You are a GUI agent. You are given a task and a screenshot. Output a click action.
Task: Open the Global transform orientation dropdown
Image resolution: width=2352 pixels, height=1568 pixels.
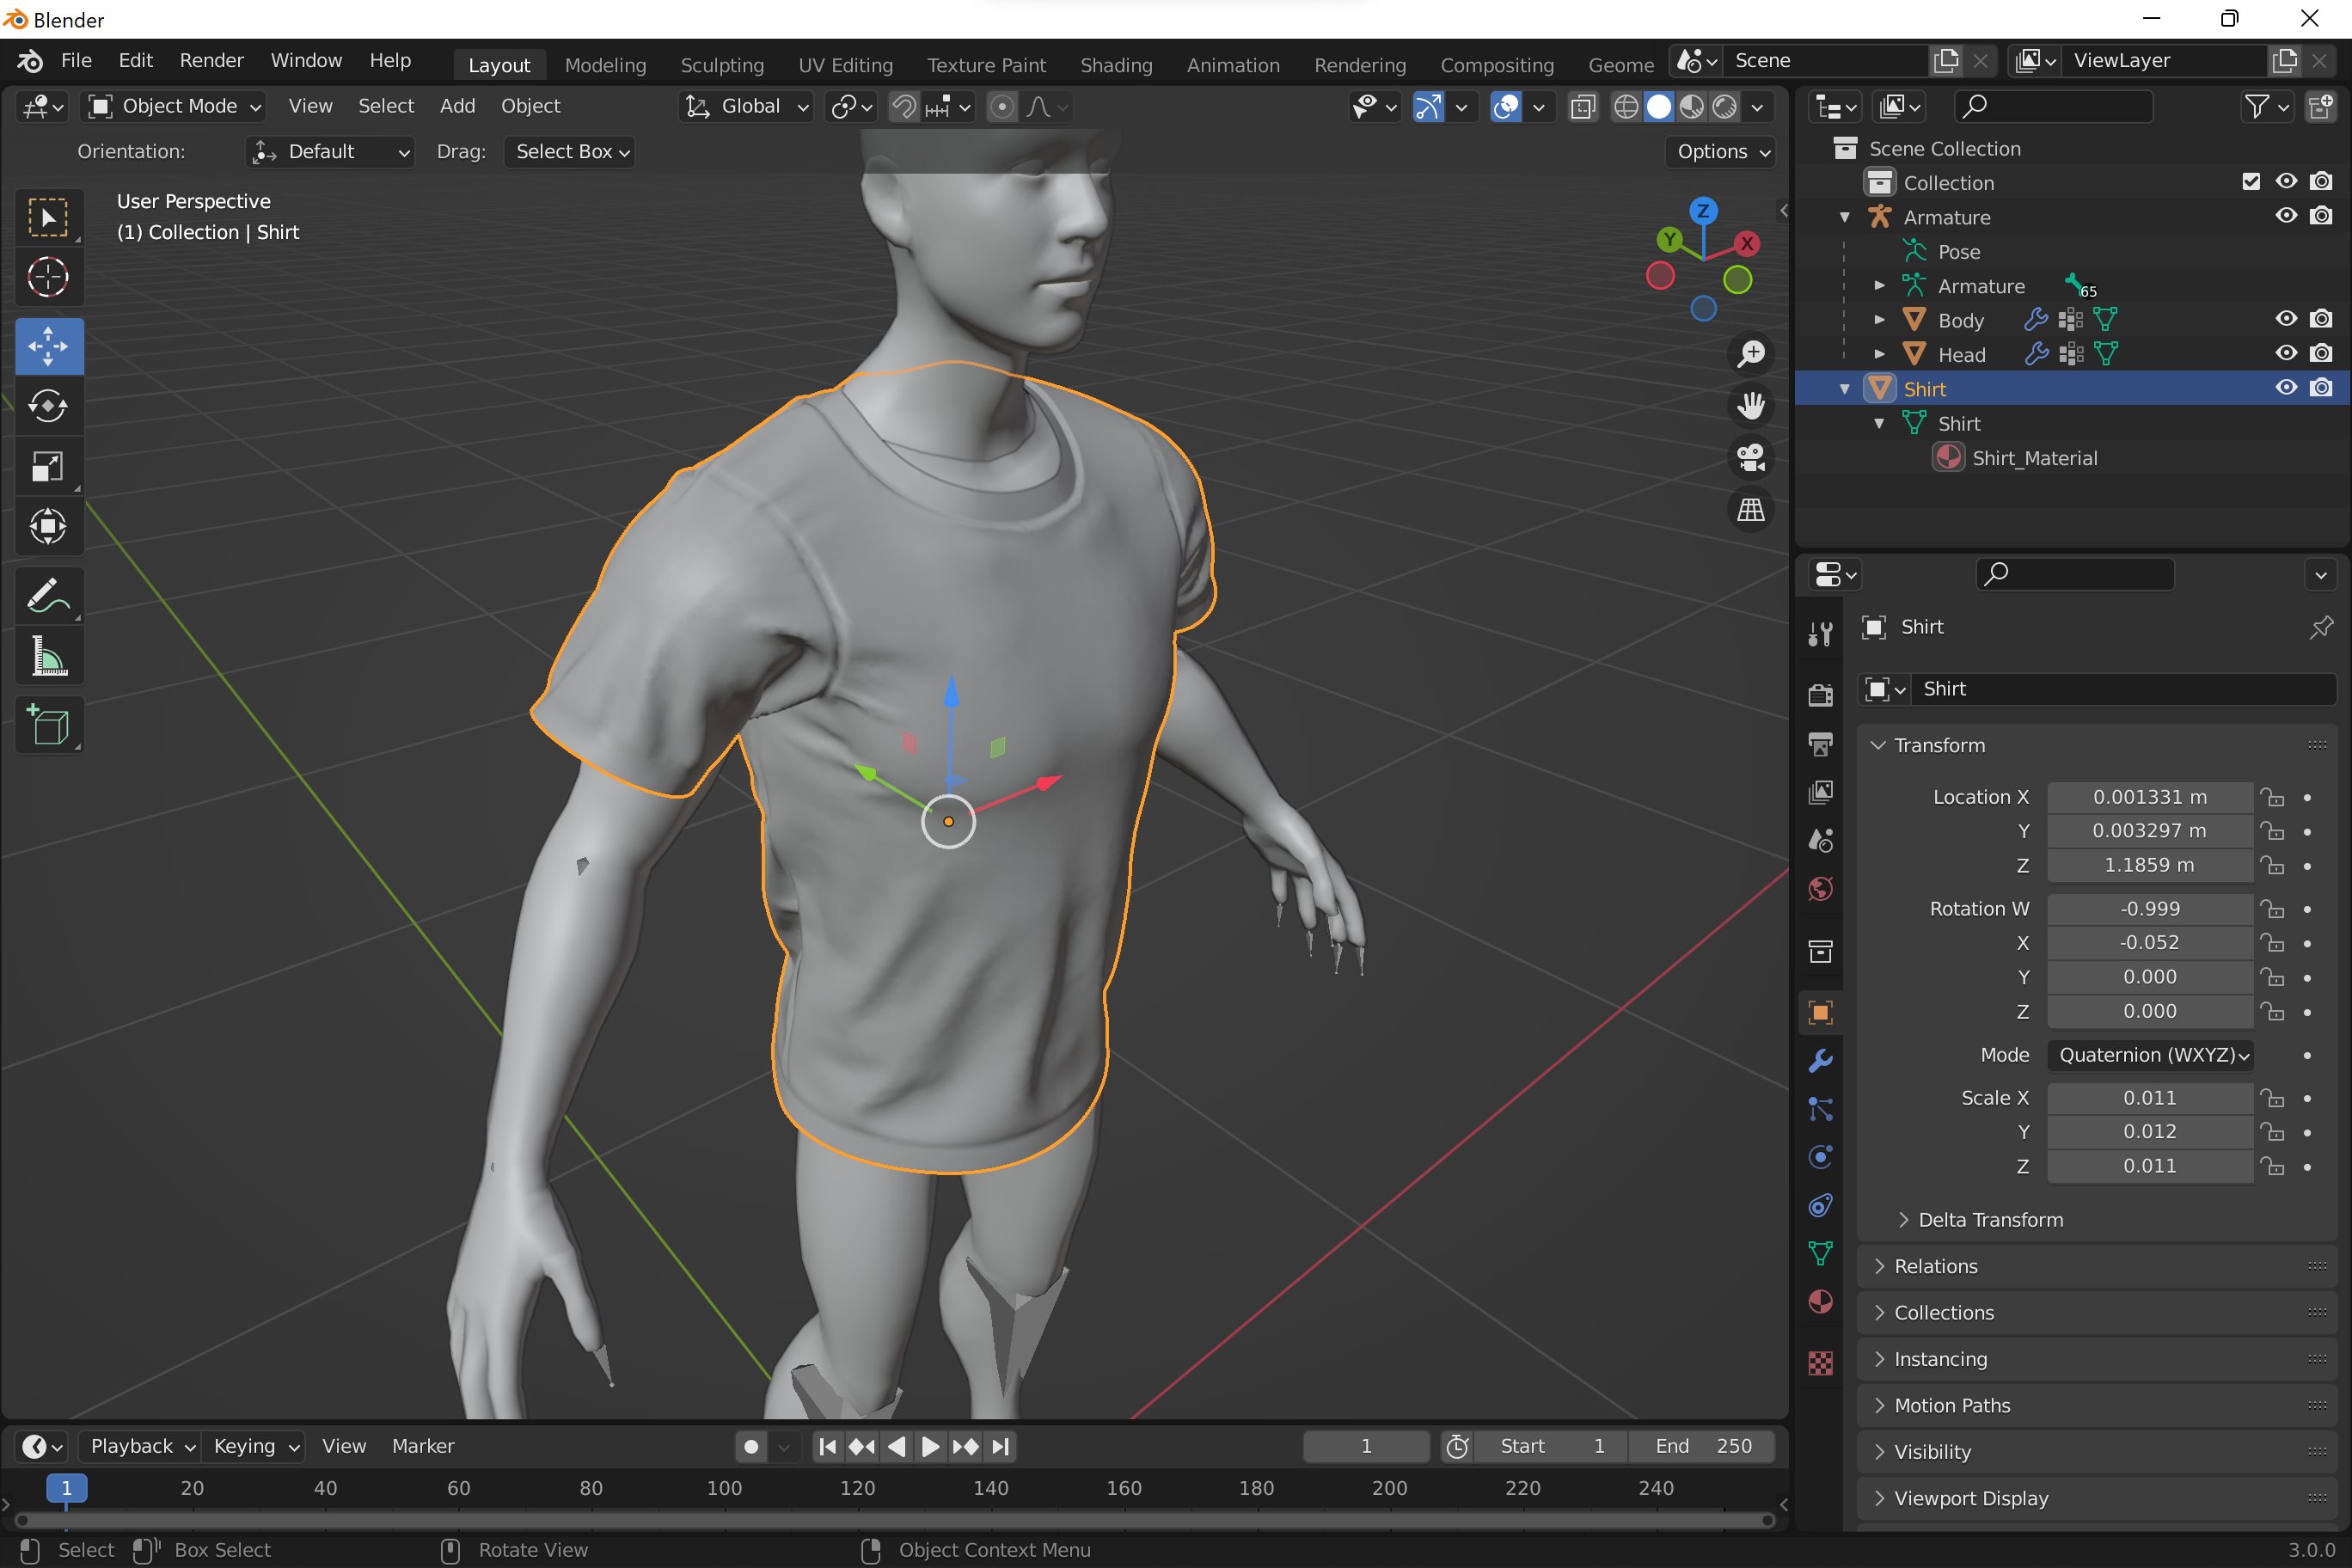coord(746,106)
